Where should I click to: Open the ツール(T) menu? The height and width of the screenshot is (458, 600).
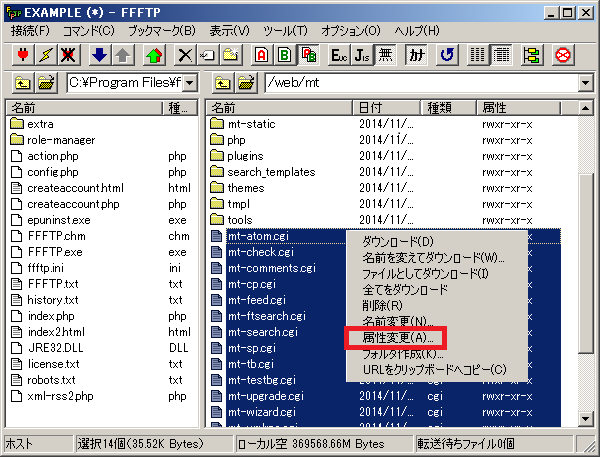tap(285, 31)
